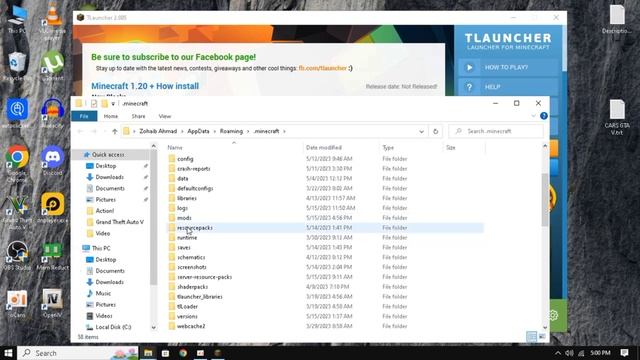Click File Explorer icon in taskbar
Screen dimensions: 640x360
(148, 353)
